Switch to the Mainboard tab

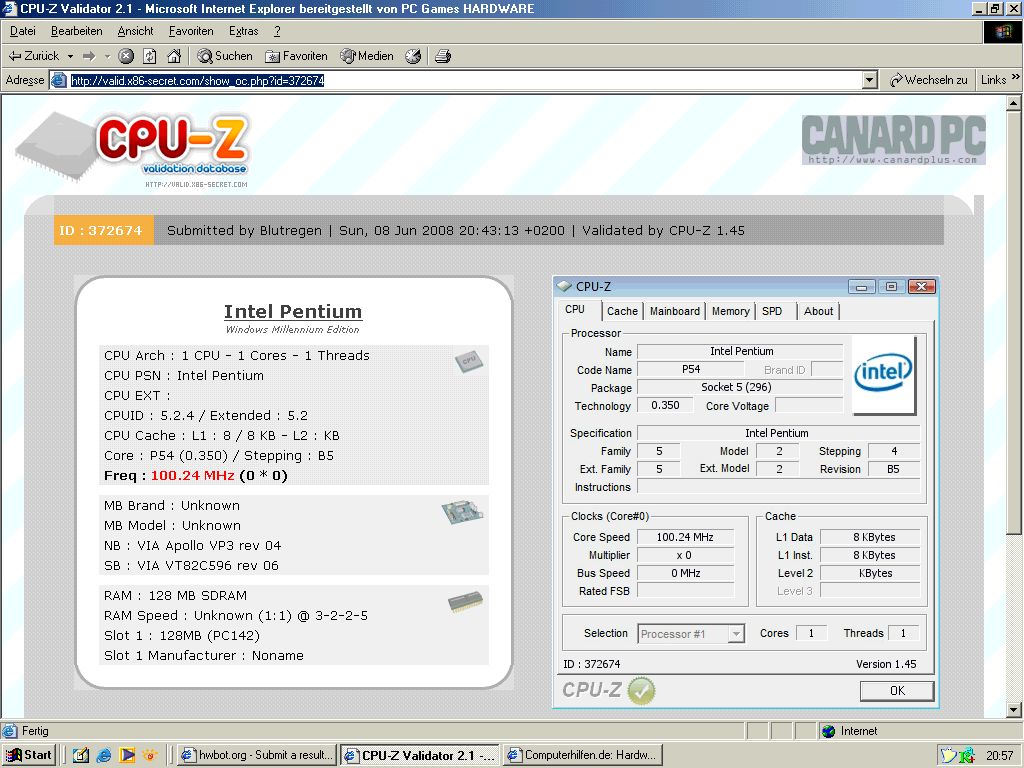pyautogui.click(x=675, y=312)
